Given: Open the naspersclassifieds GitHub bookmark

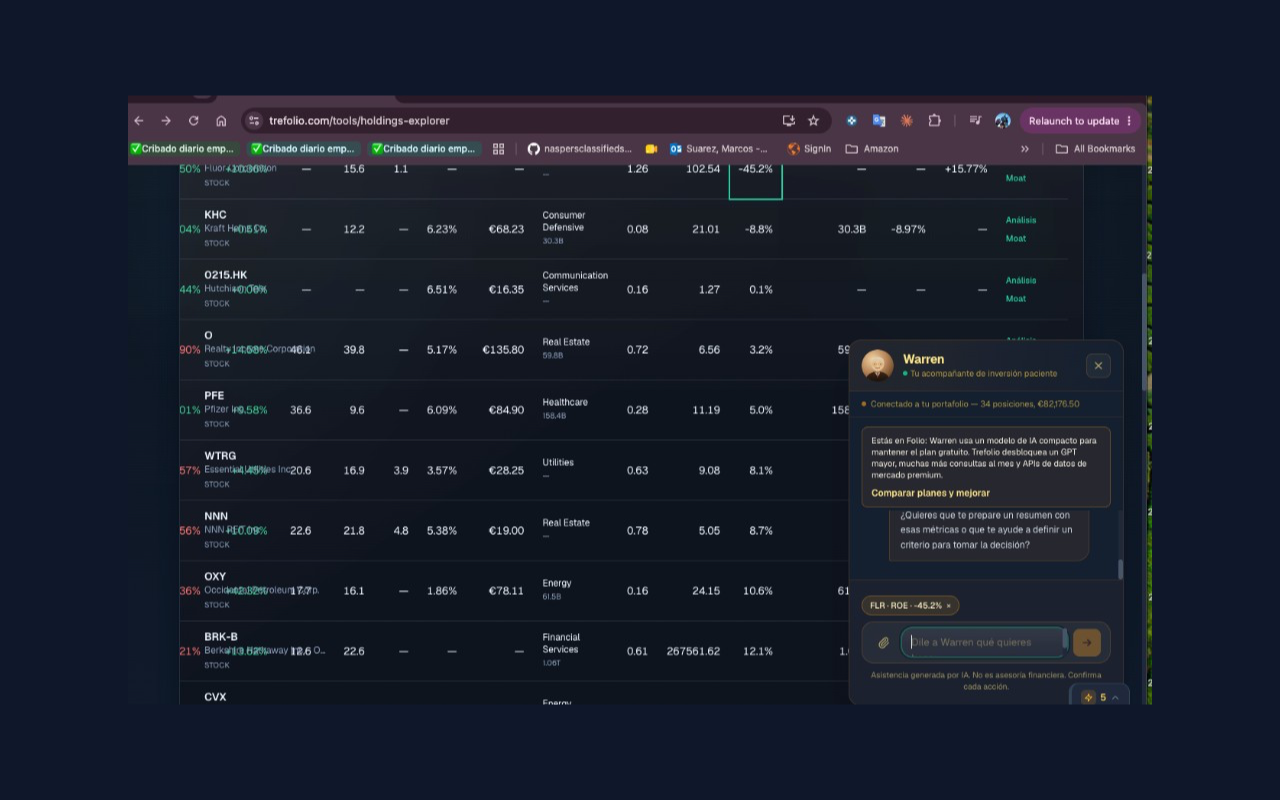Looking at the screenshot, I should tap(580, 149).
